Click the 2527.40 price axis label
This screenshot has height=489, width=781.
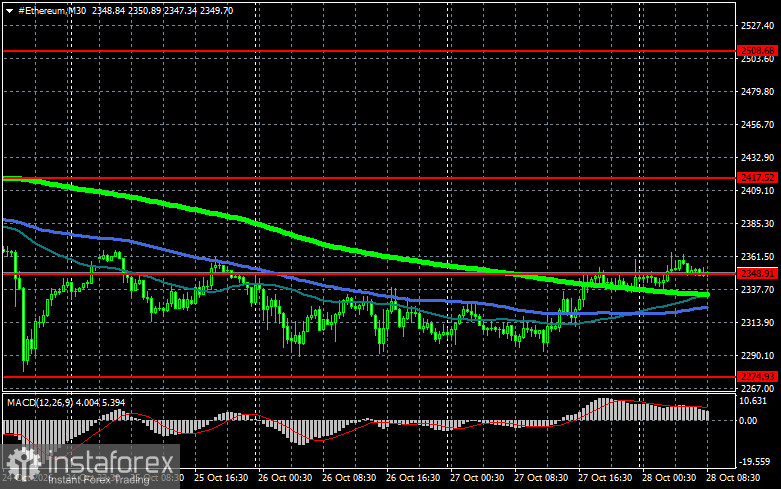758,25
